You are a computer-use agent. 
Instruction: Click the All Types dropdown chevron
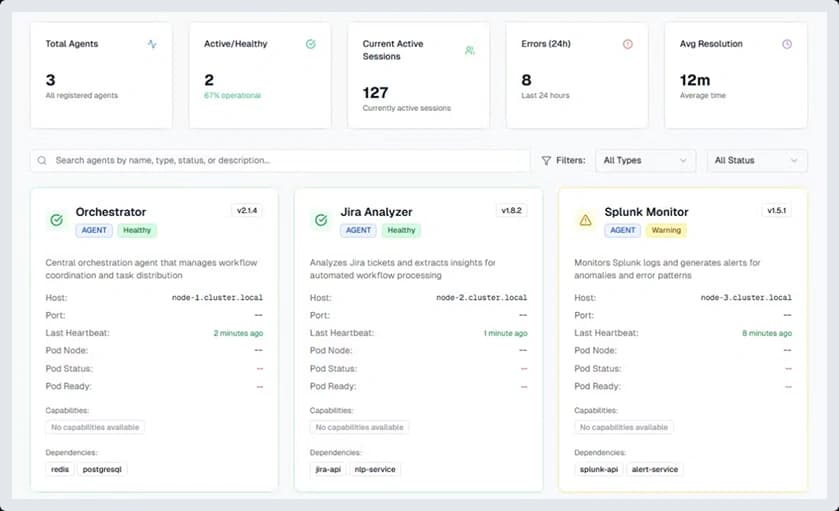683,161
